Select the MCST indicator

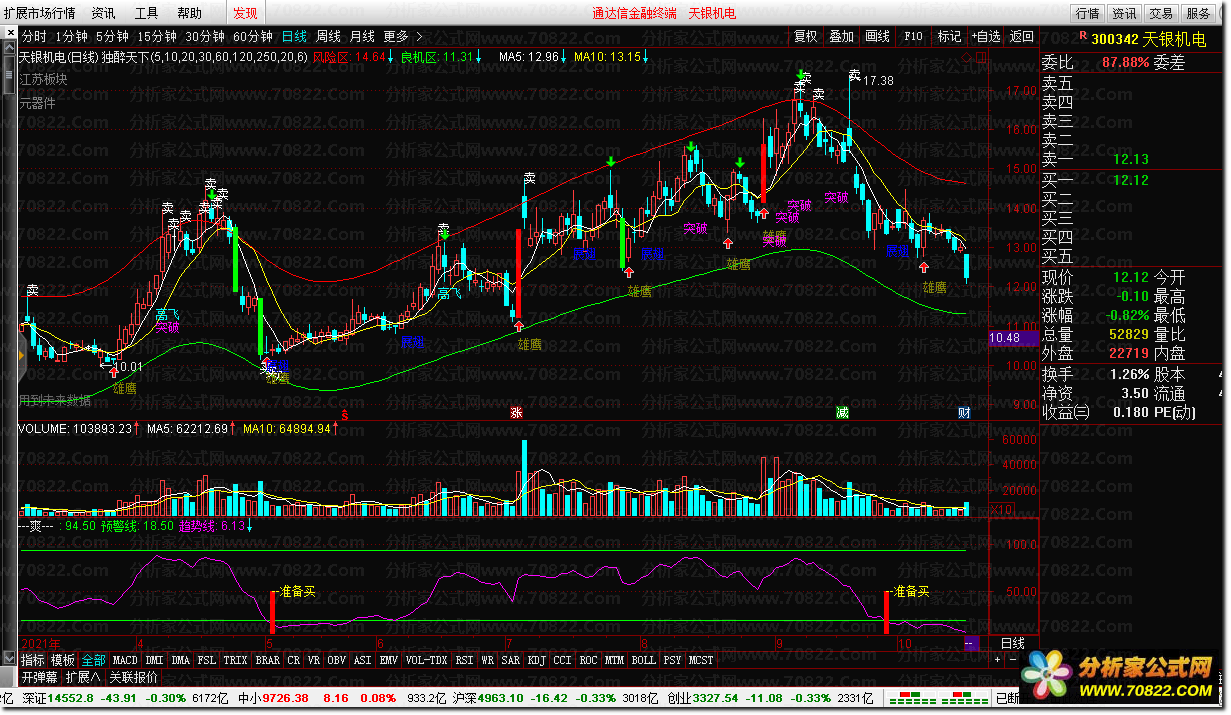click(x=701, y=661)
